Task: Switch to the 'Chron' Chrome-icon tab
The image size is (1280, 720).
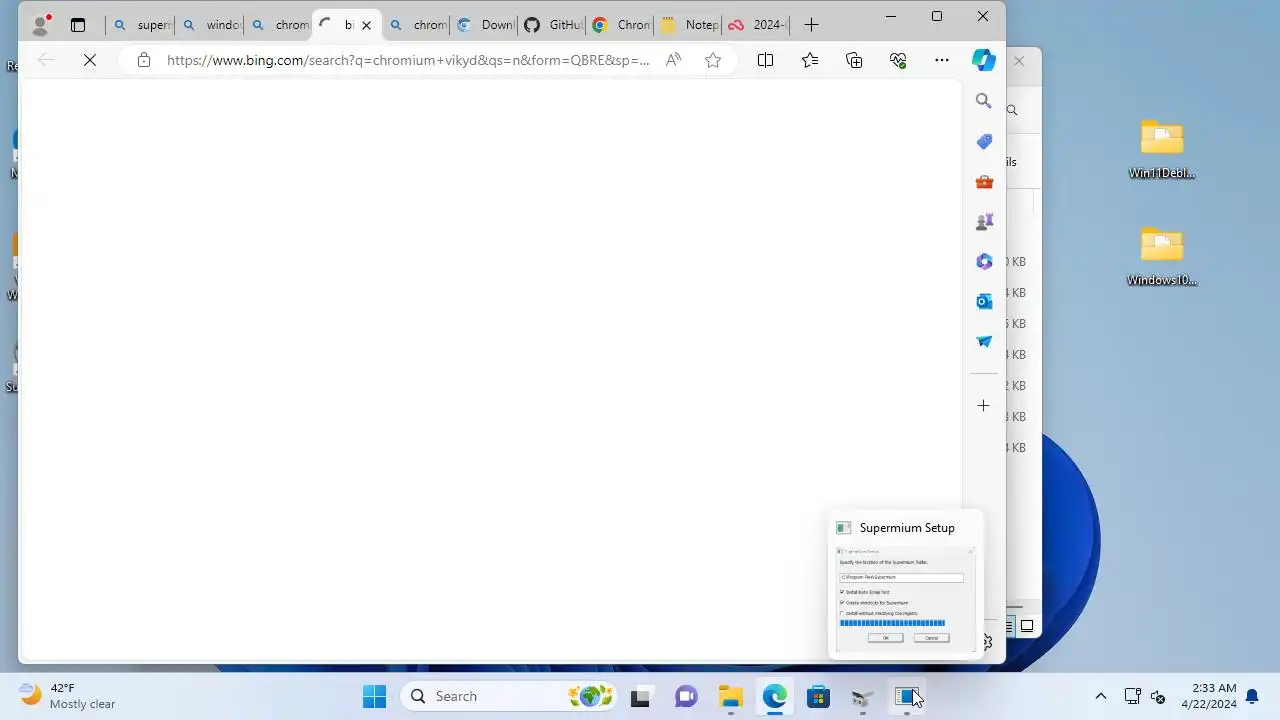Action: tap(622, 25)
